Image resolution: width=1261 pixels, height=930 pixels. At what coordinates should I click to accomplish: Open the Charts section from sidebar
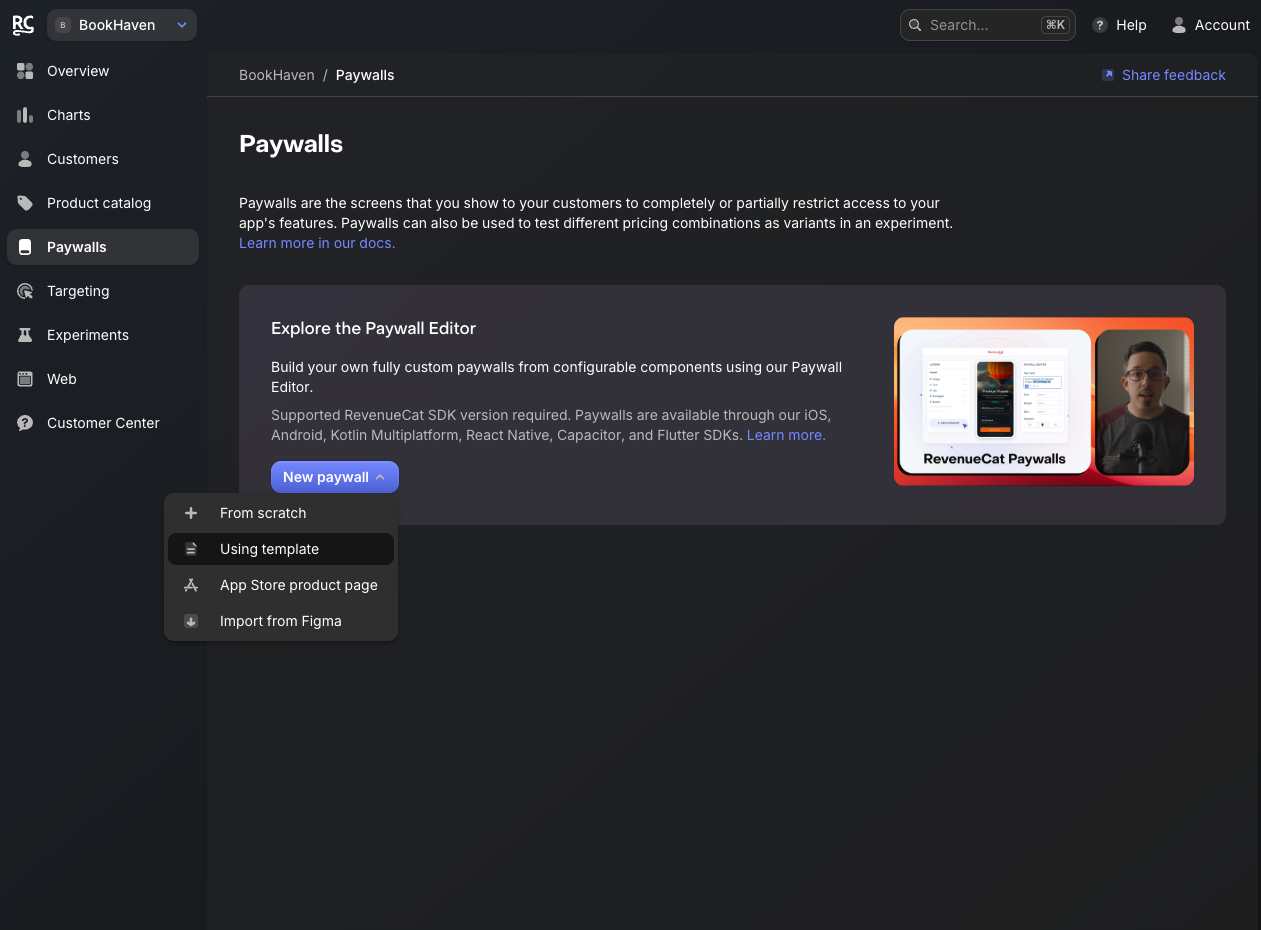tap(68, 115)
